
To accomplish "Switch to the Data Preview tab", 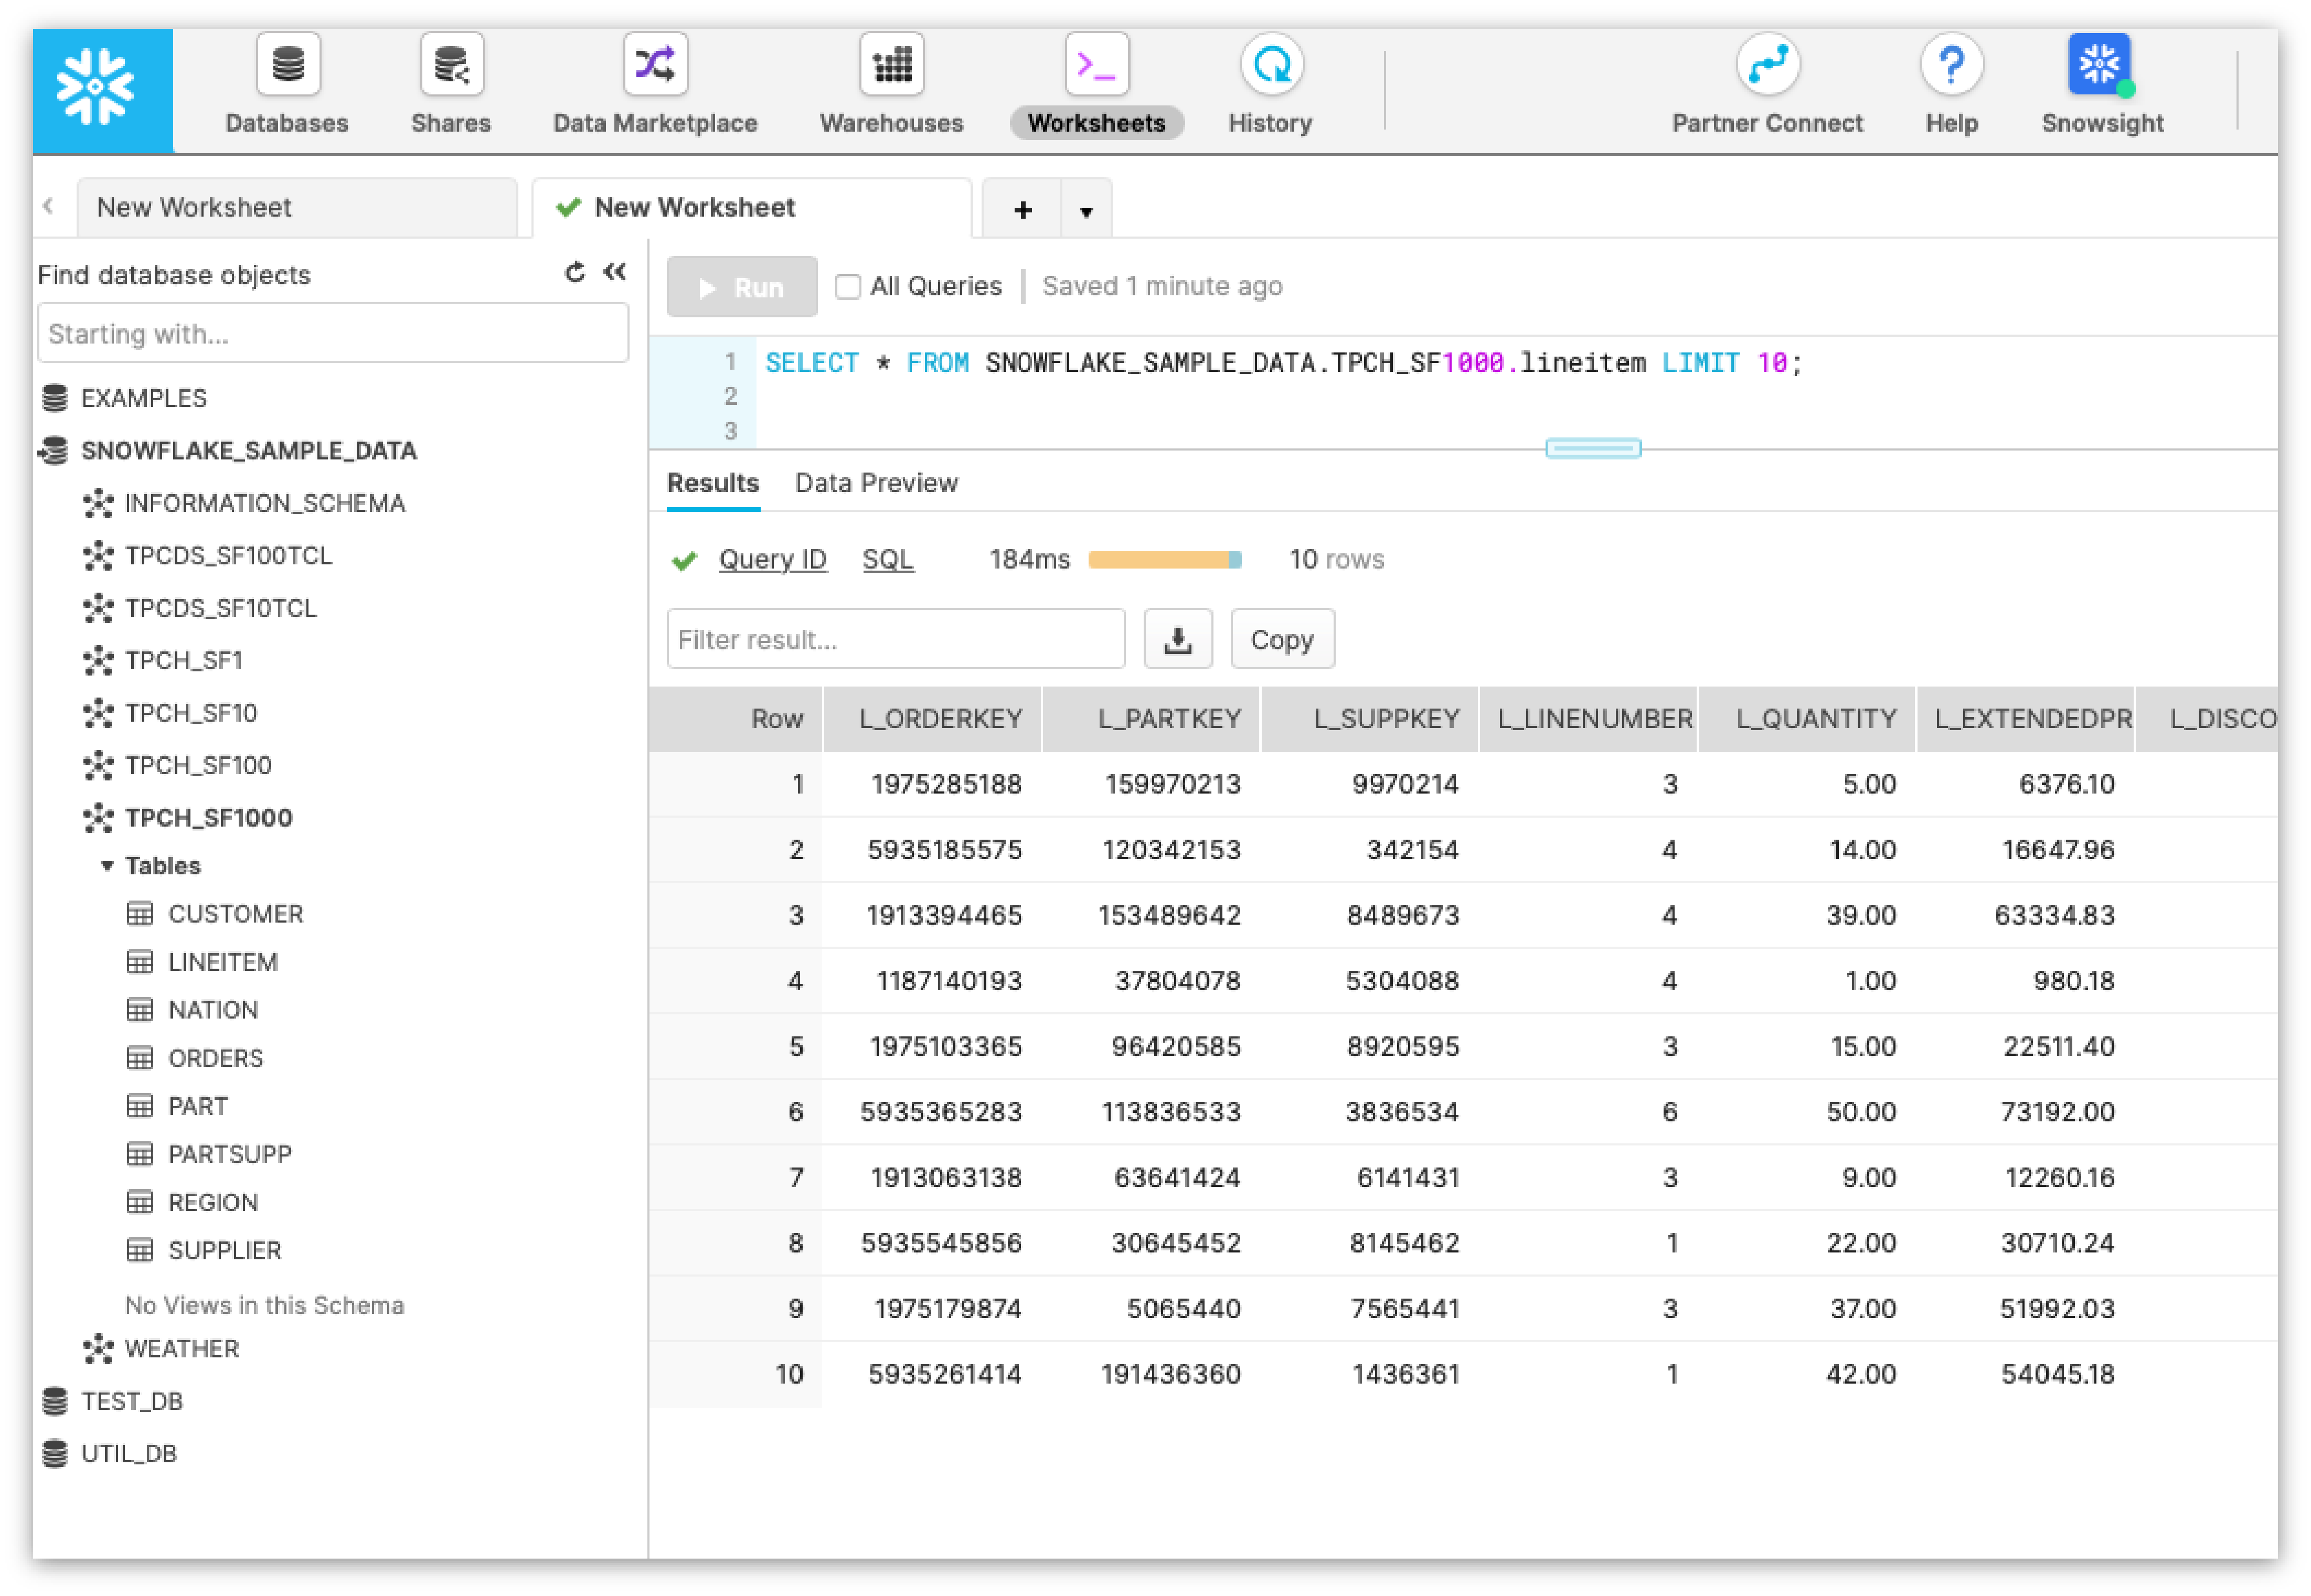I will coord(875,483).
